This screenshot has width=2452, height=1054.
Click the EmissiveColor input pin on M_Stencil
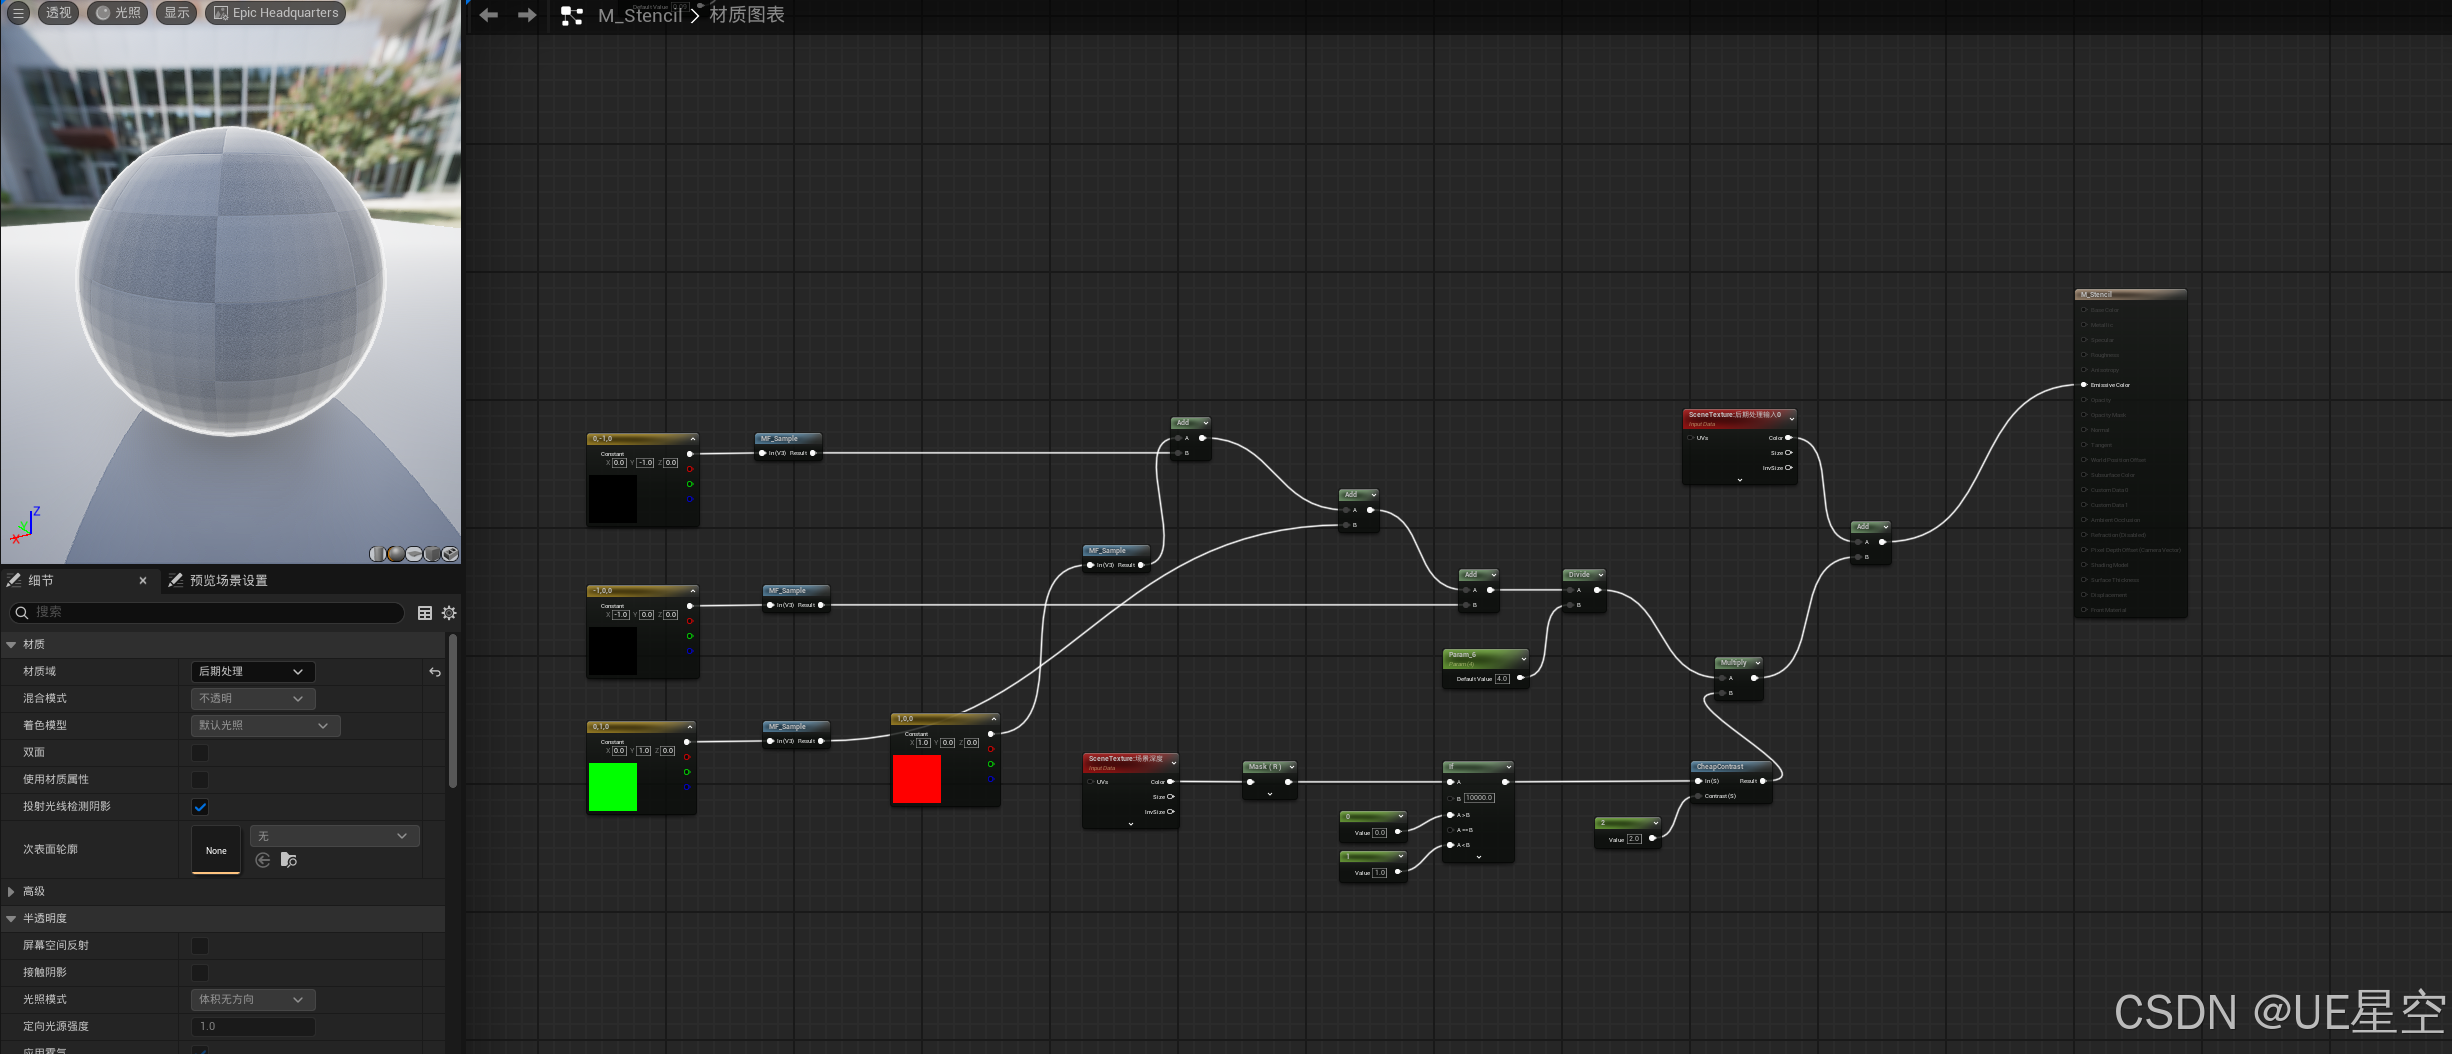(2084, 385)
